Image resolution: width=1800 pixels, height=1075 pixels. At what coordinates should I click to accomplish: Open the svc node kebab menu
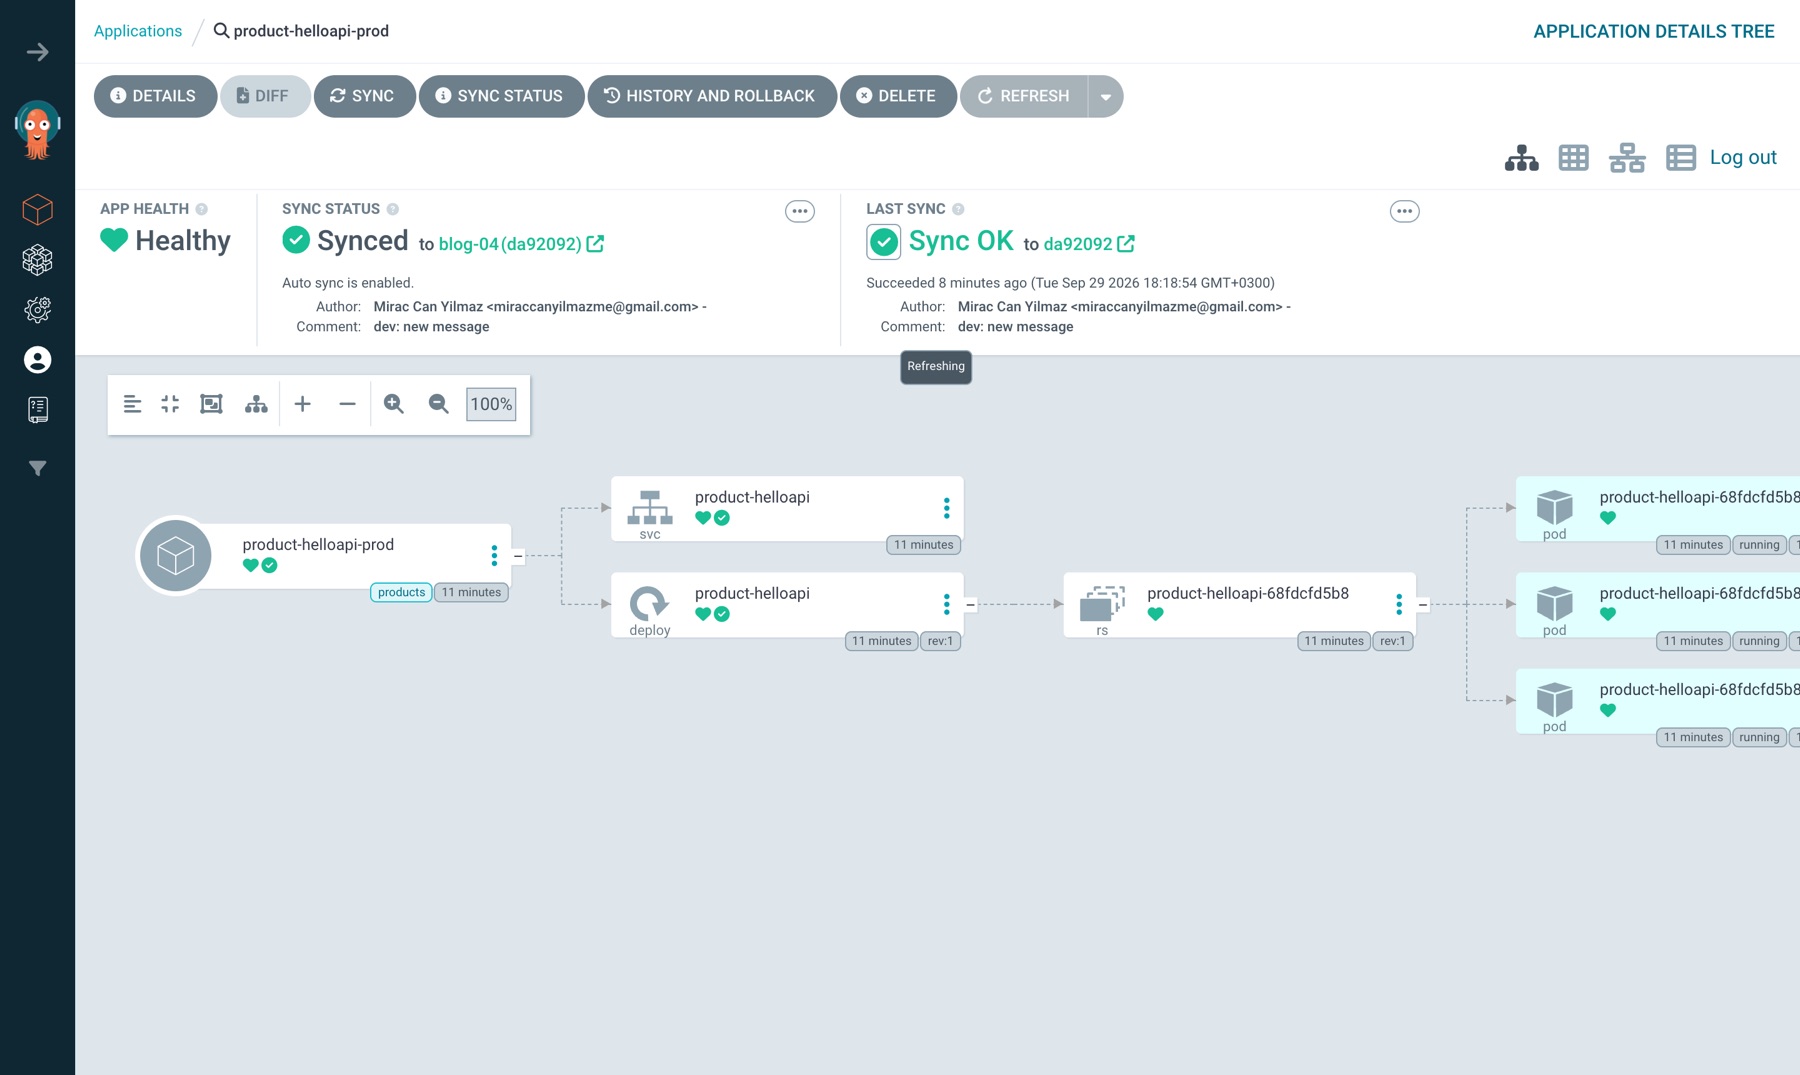coord(946,508)
